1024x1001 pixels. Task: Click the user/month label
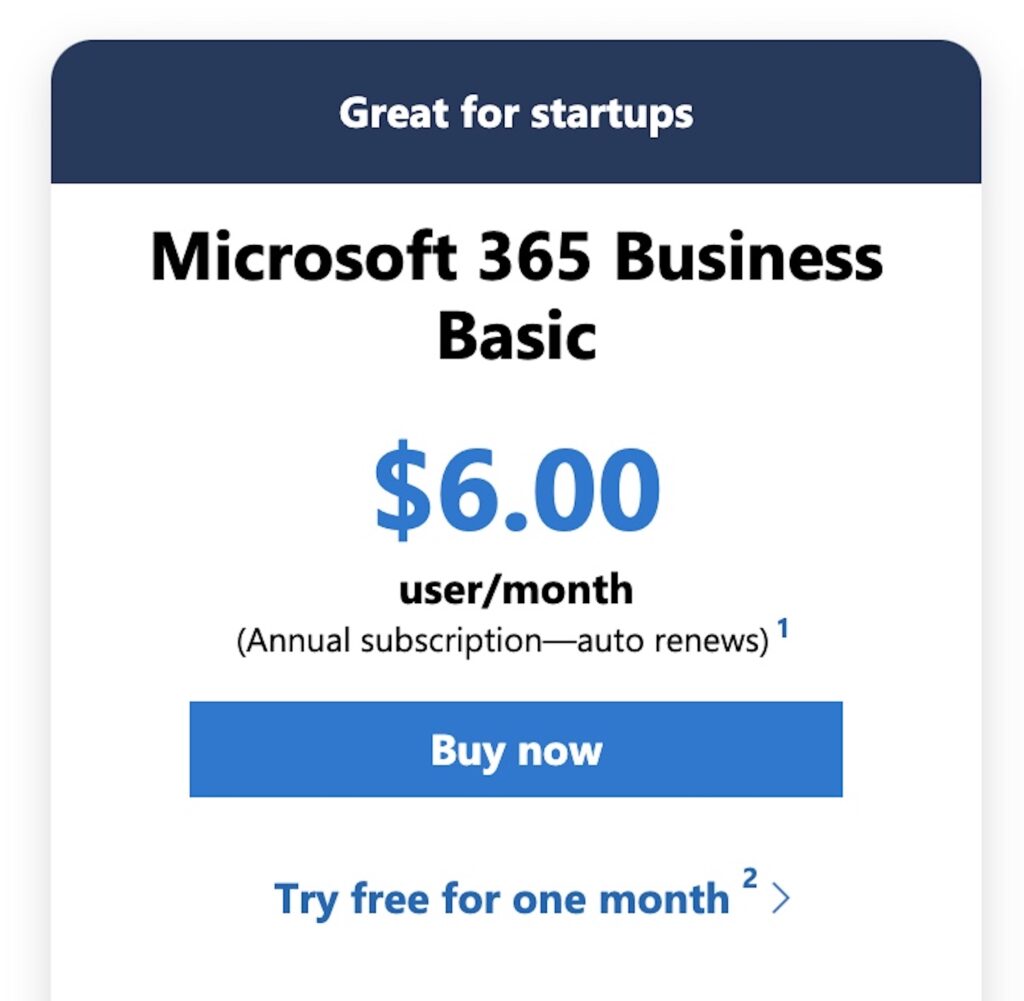[x=516, y=589]
